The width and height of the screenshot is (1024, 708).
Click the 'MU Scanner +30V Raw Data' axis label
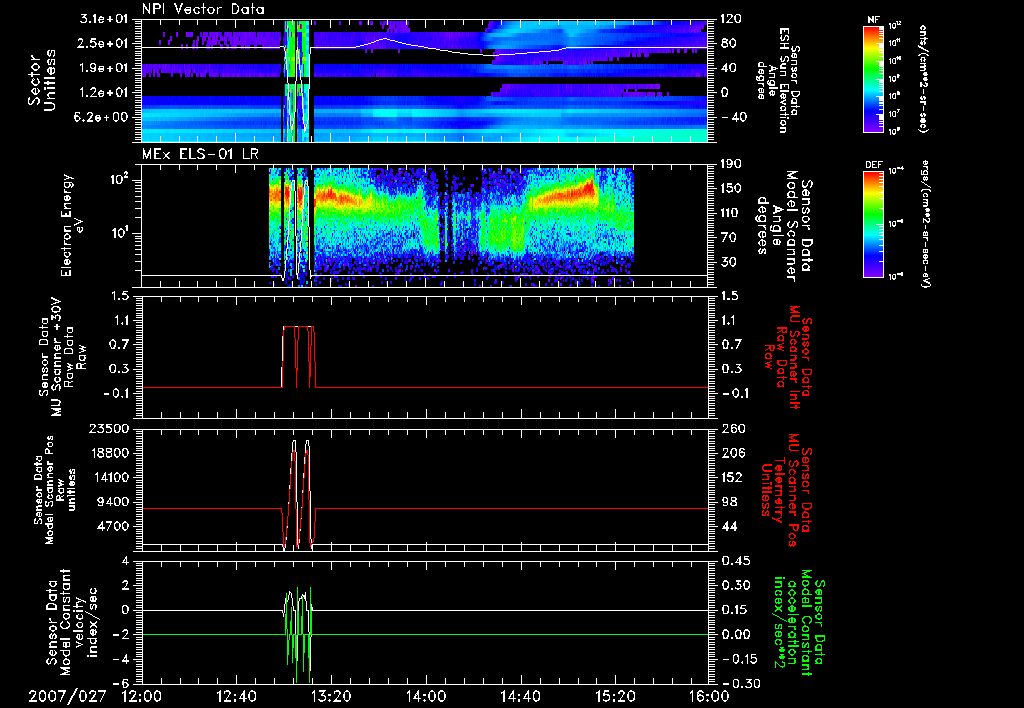pyautogui.click(x=62, y=357)
